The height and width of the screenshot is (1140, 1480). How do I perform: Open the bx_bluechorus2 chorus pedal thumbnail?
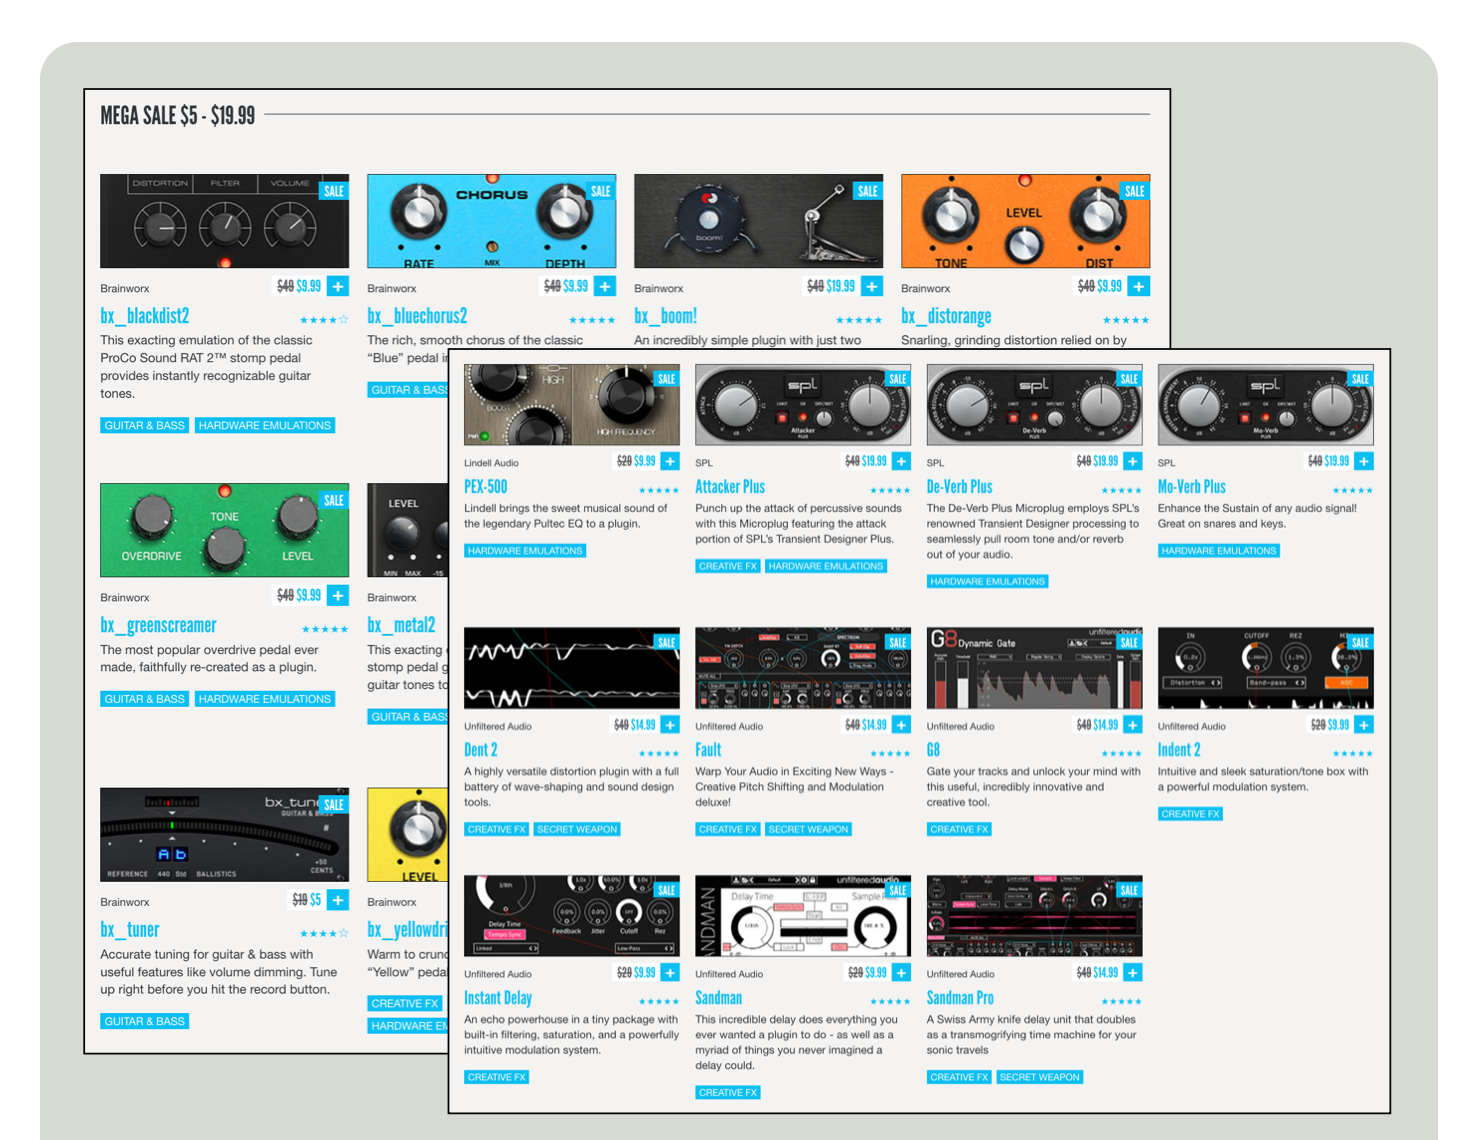[491, 221]
